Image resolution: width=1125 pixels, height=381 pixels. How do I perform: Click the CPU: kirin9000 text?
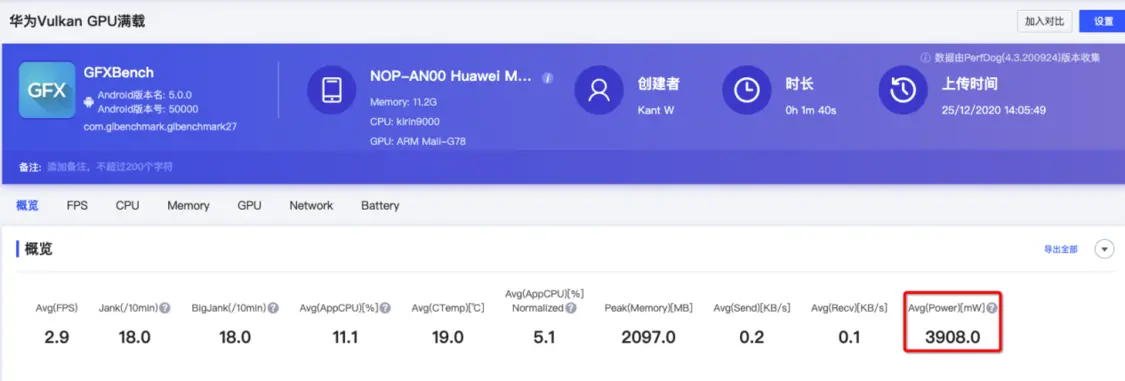pyautogui.click(x=405, y=121)
